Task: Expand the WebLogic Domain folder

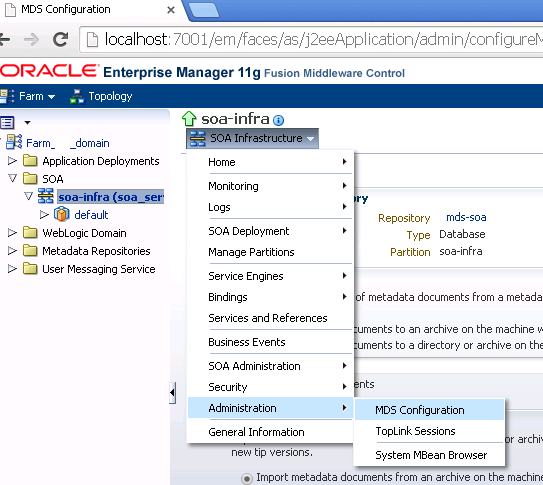Action: pyautogui.click(x=12, y=233)
